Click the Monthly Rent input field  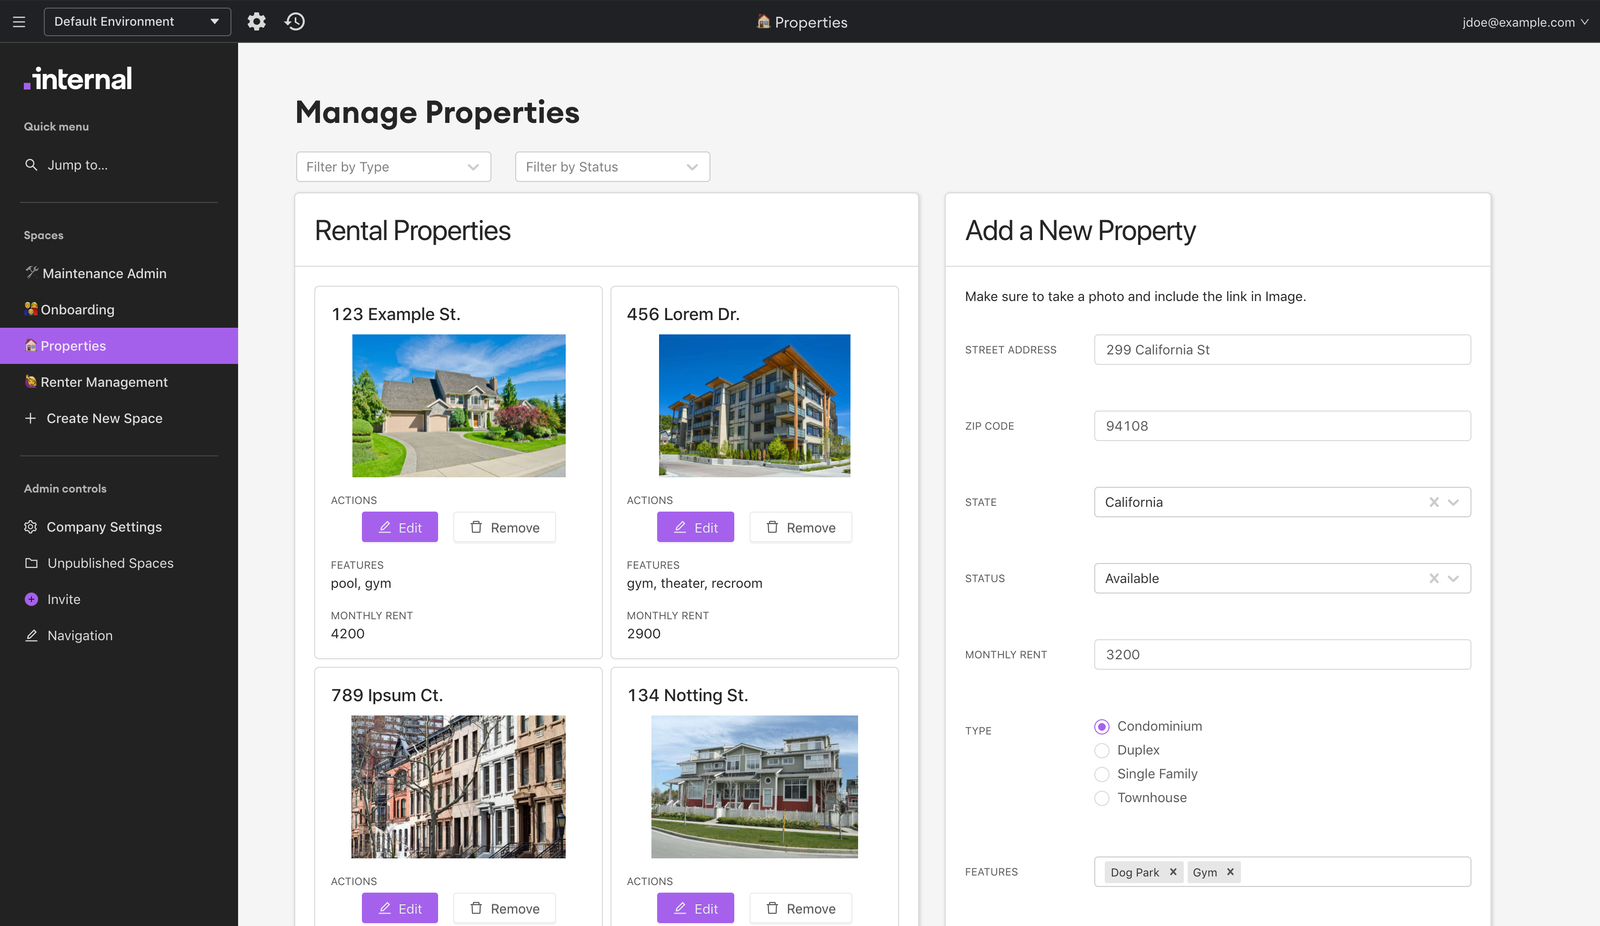(x=1282, y=654)
